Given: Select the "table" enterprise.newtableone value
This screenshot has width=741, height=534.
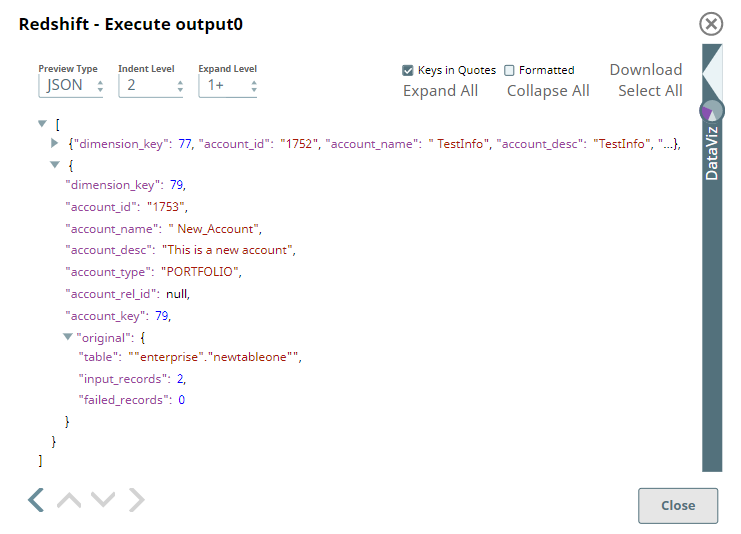Looking at the screenshot, I should [x=215, y=357].
